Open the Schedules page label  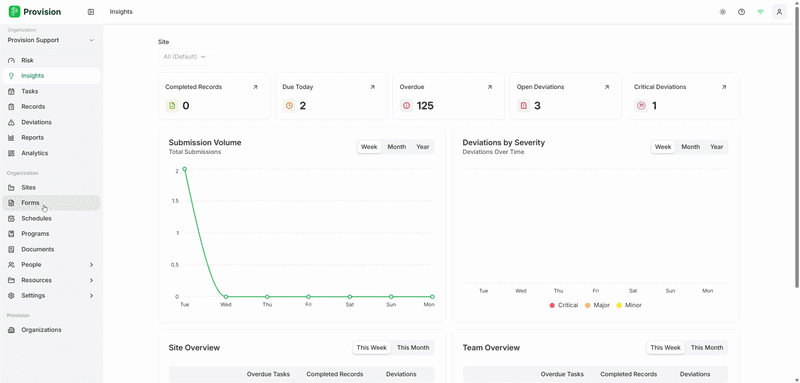point(36,218)
